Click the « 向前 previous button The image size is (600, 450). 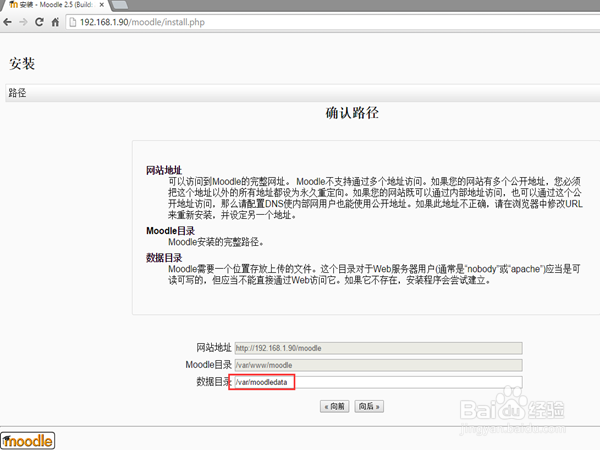point(334,406)
